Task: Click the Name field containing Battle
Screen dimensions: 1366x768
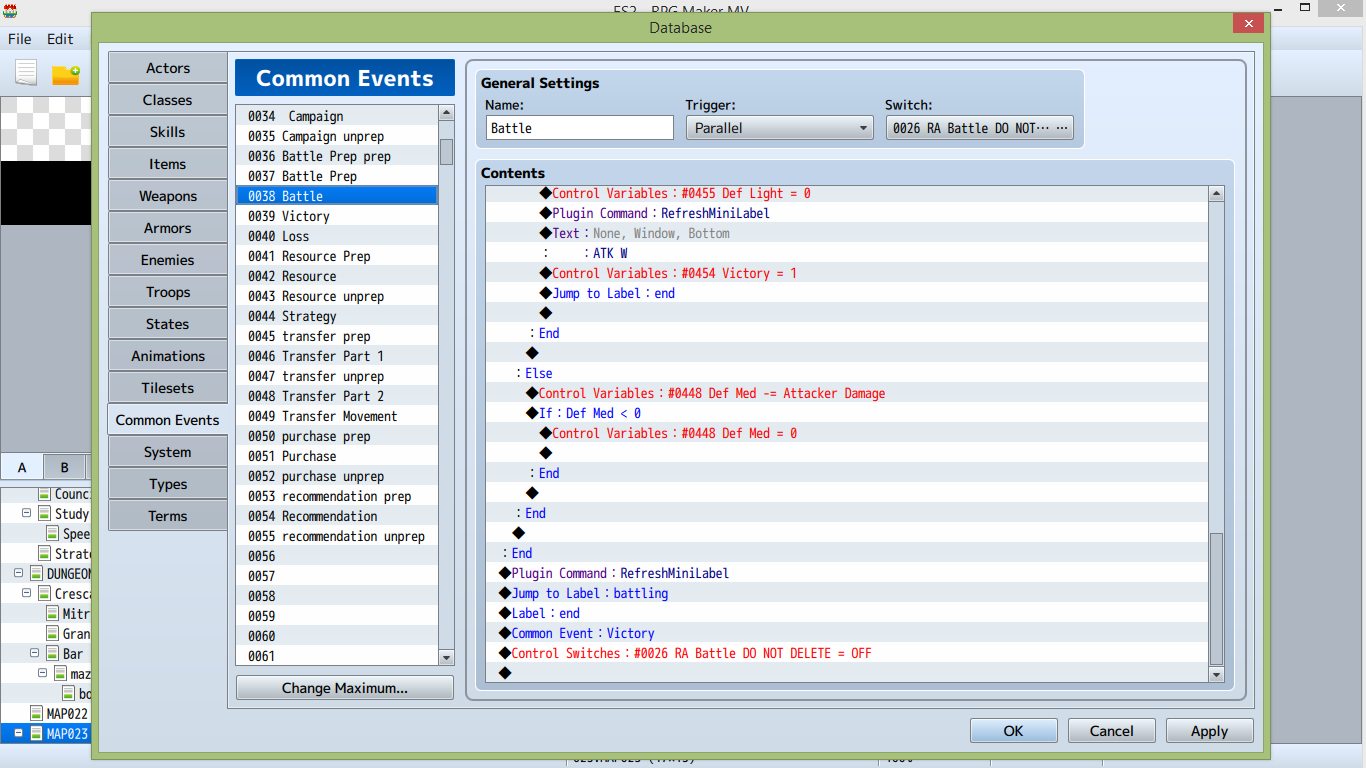Action: pyautogui.click(x=580, y=128)
